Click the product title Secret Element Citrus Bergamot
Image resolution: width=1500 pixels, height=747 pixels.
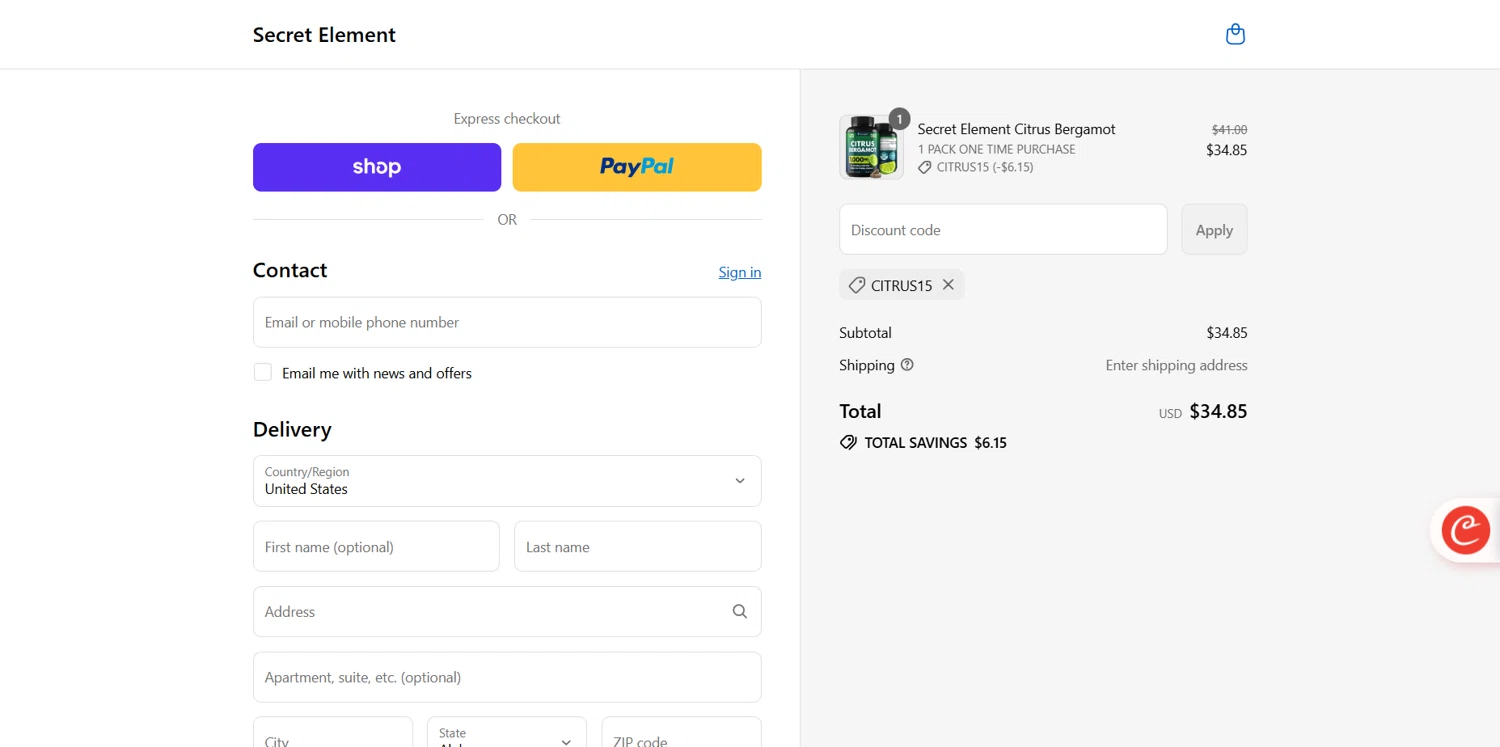[x=1016, y=129]
